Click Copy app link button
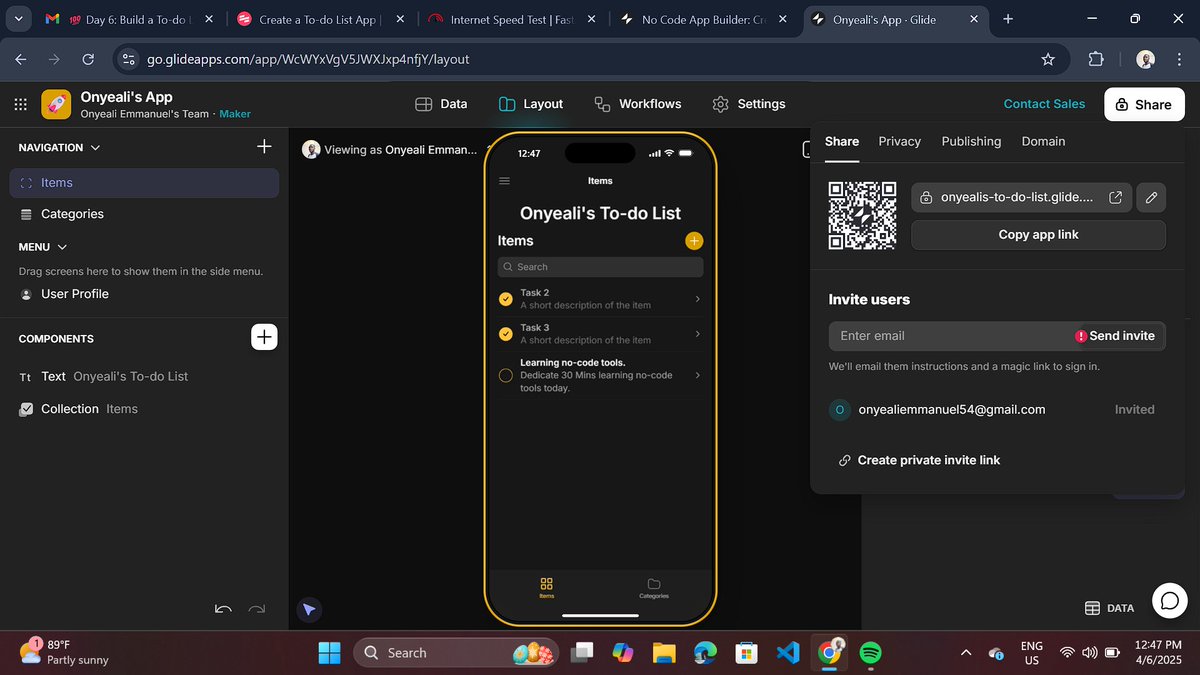The image size is (1200, 675). [1038, 235]
